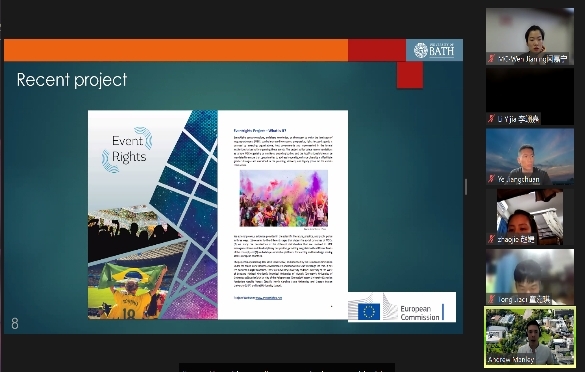Click the panel divider handle beside the slide

[x=466, y=186]
